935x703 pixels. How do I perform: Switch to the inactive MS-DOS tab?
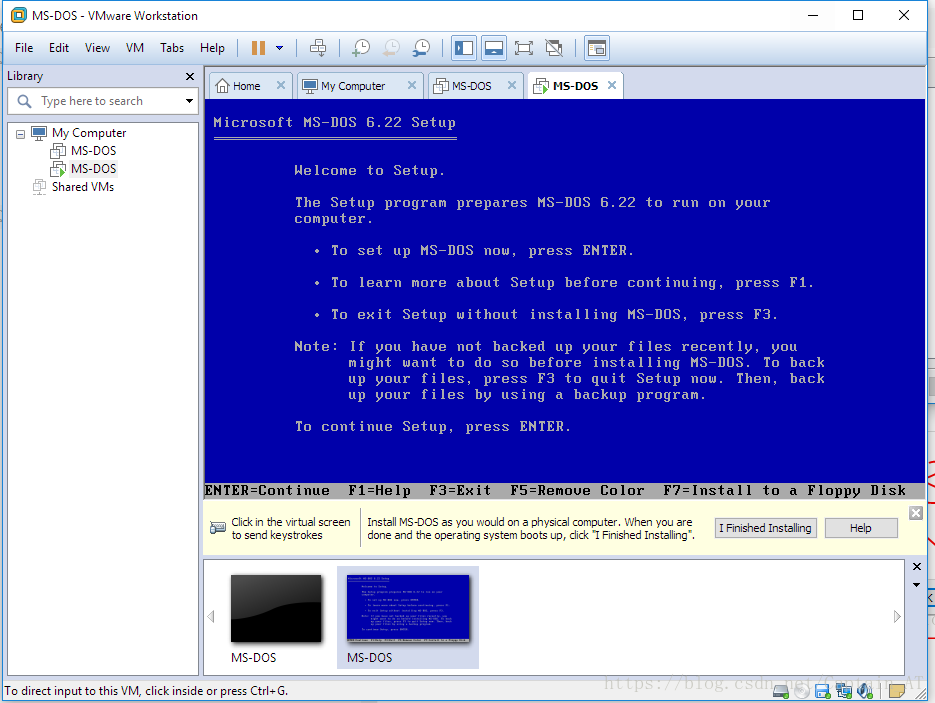pos(471,86)
